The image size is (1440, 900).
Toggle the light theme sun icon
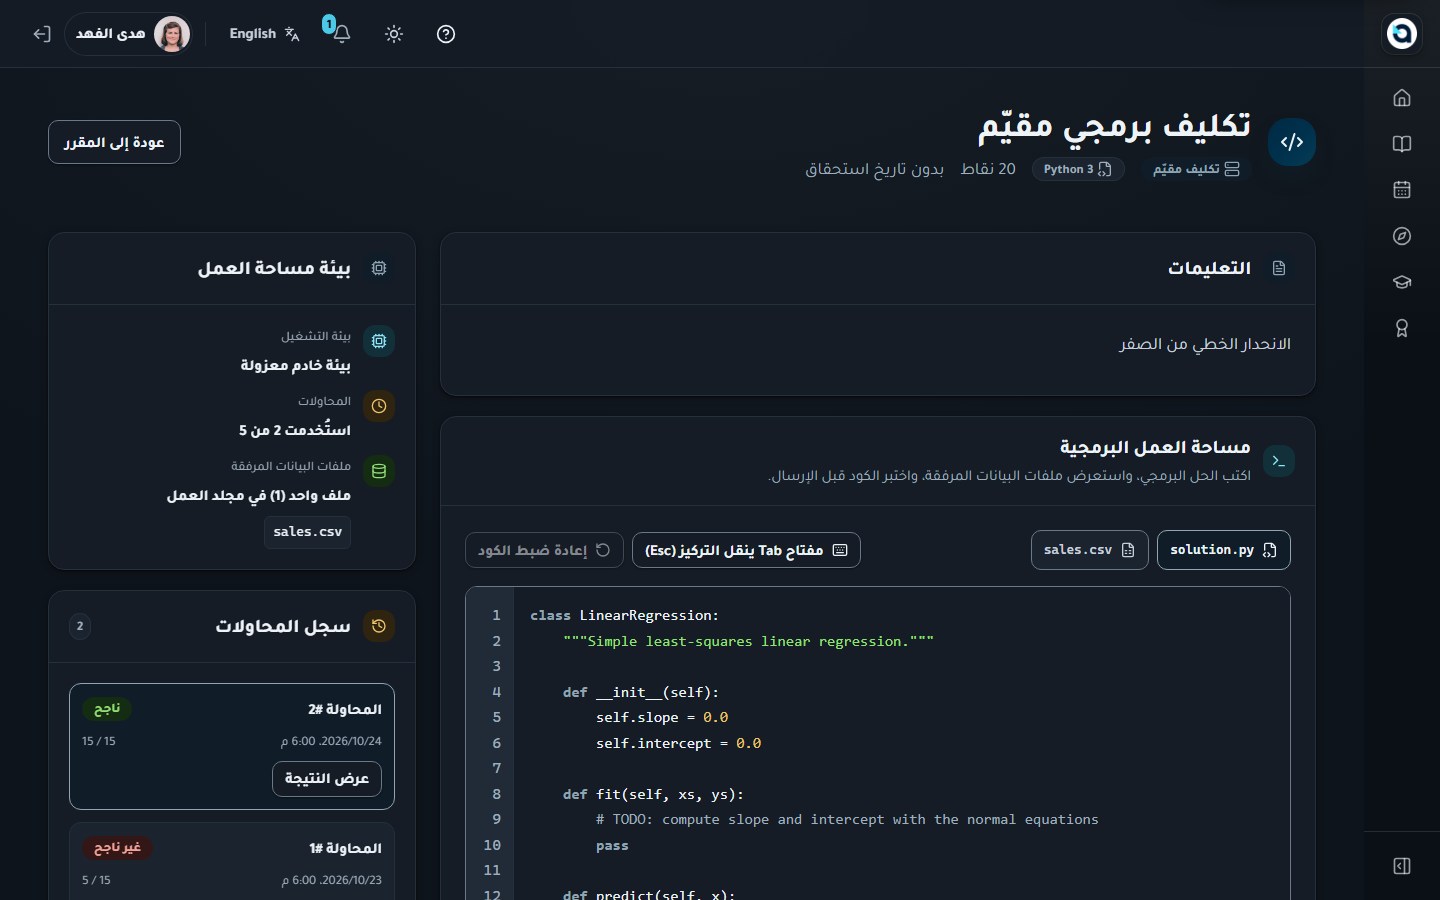tap(394, 34)
